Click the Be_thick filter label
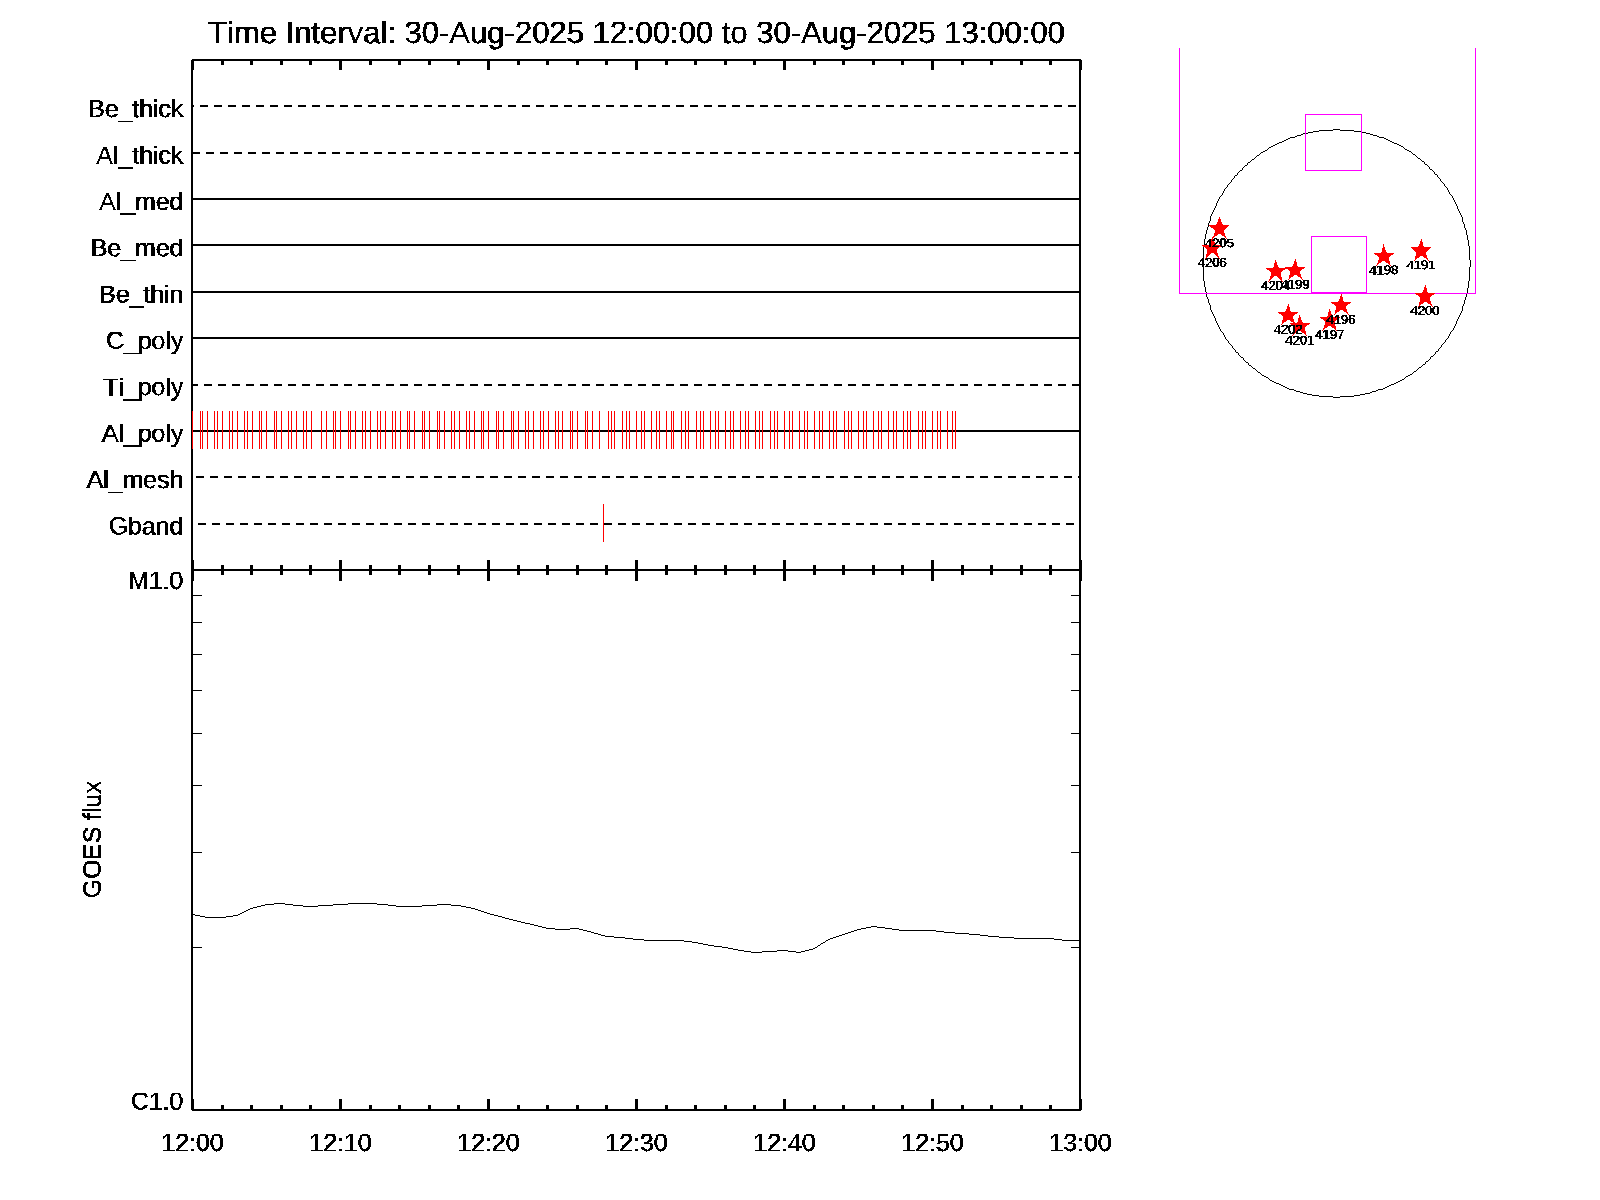 136,109
